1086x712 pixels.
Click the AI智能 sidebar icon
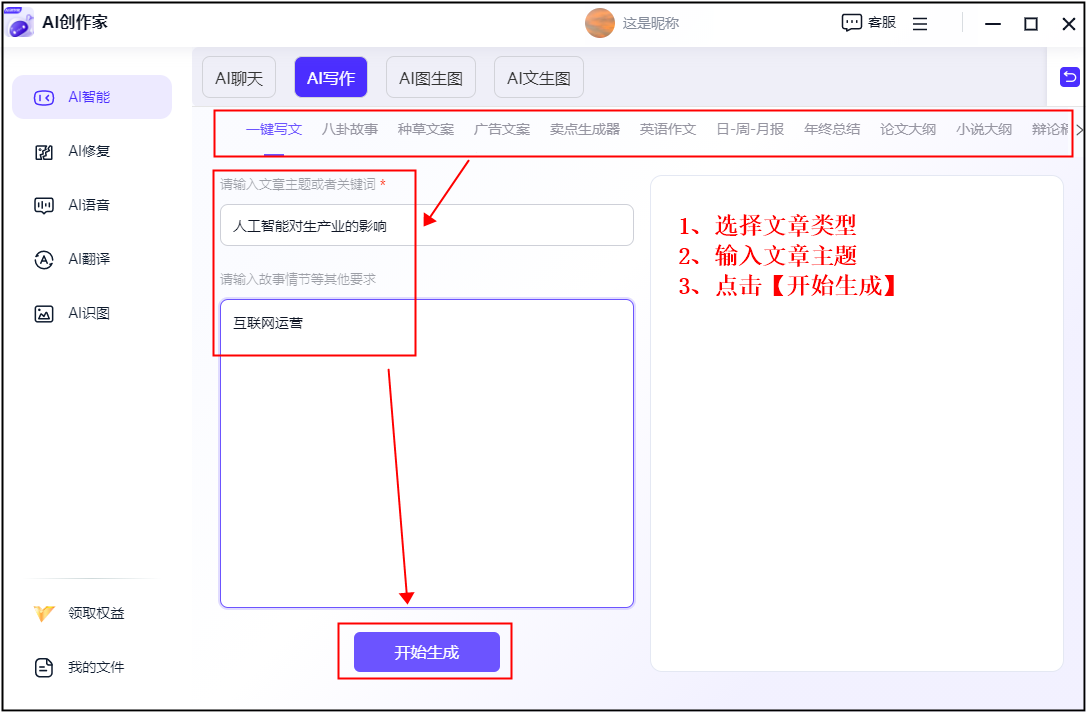(44, 98)
